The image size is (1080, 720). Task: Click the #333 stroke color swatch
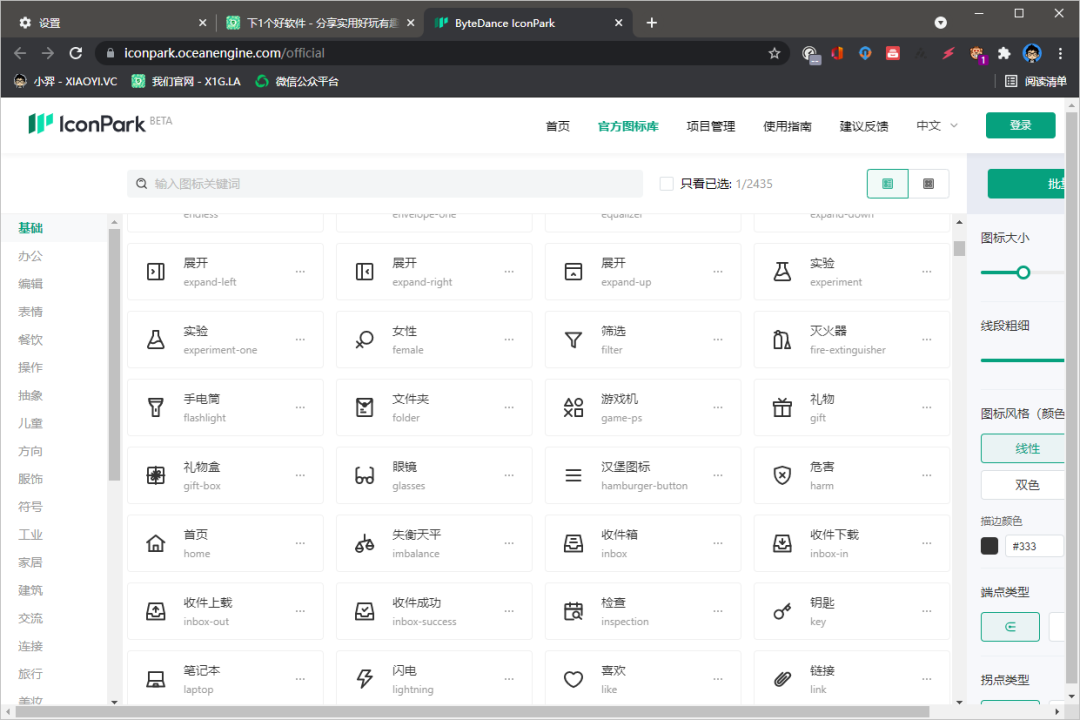click(989, 546)
